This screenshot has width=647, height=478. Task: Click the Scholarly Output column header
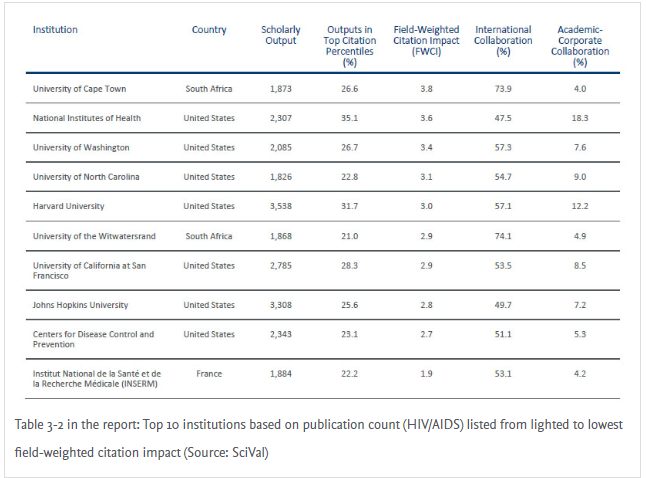[x=281, y=35]
